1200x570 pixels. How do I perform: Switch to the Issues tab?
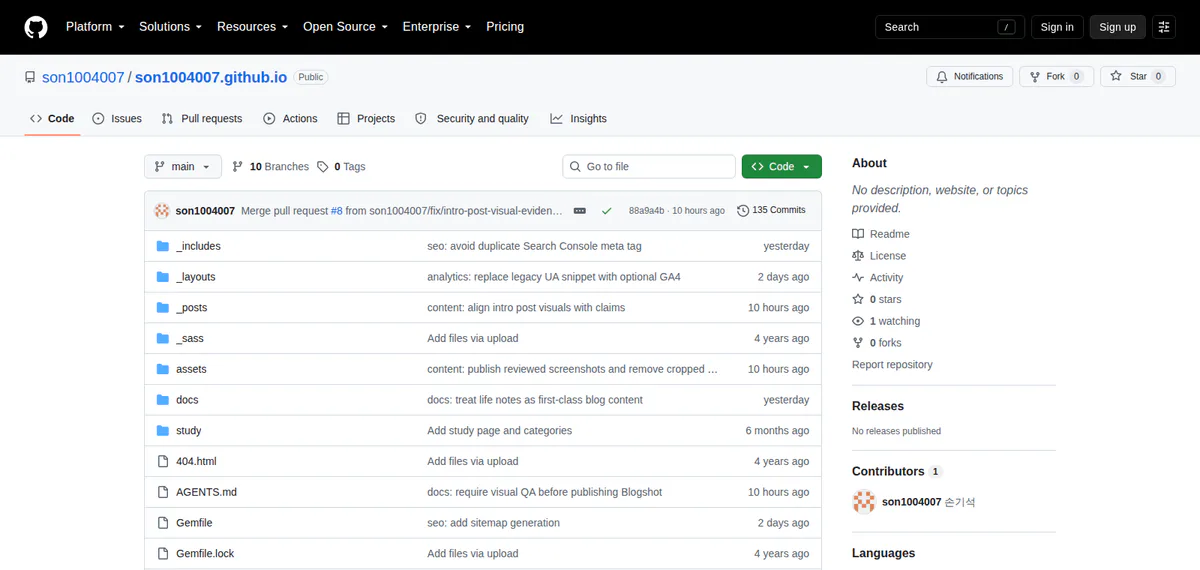pyautogui.click(x=117, y=119)
